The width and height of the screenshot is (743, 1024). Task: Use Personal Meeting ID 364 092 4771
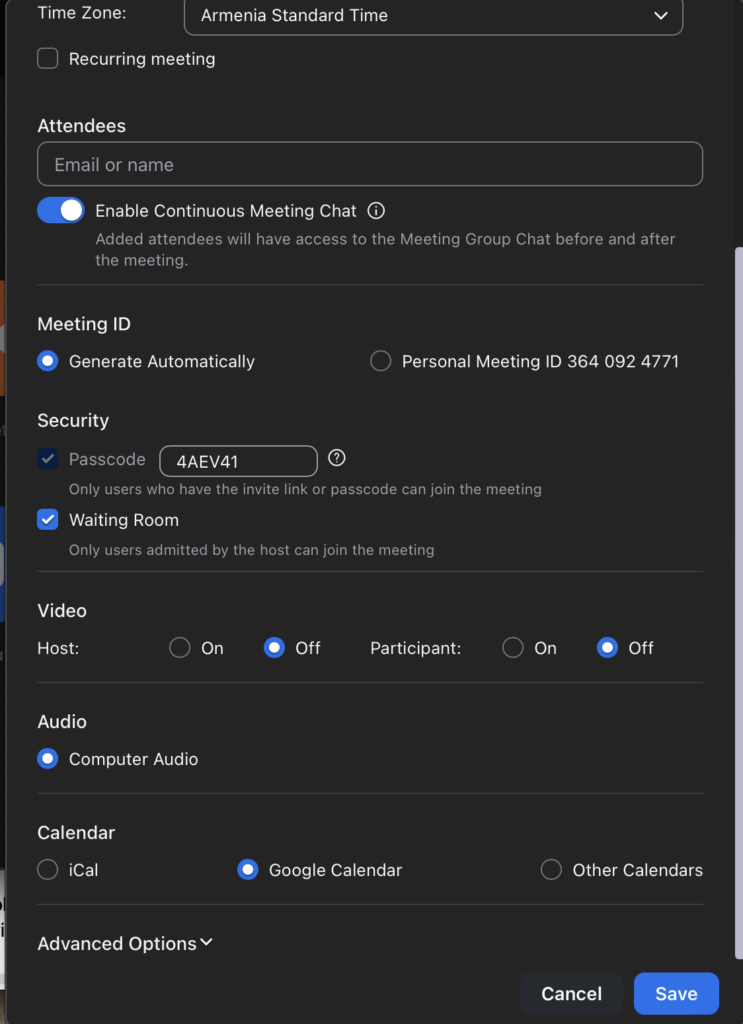pyautogui.click(x=380, y=361)
